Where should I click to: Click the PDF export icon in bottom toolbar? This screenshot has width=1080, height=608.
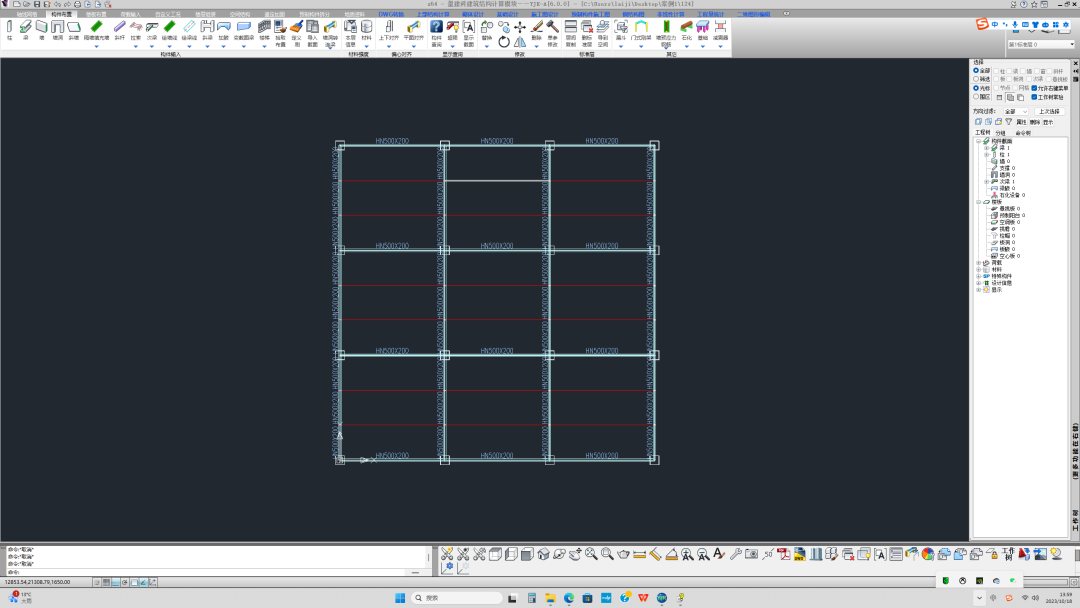click(x=783, y=554)
